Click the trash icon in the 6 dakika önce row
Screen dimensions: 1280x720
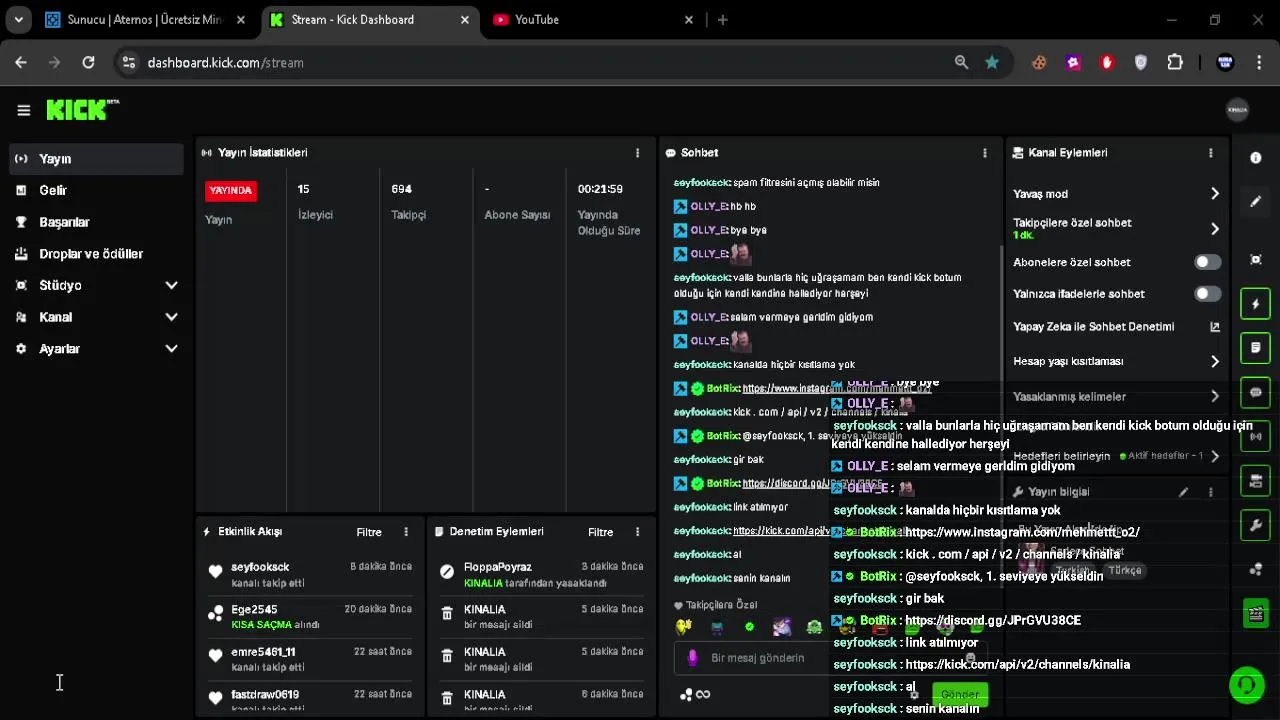[447, 699]
